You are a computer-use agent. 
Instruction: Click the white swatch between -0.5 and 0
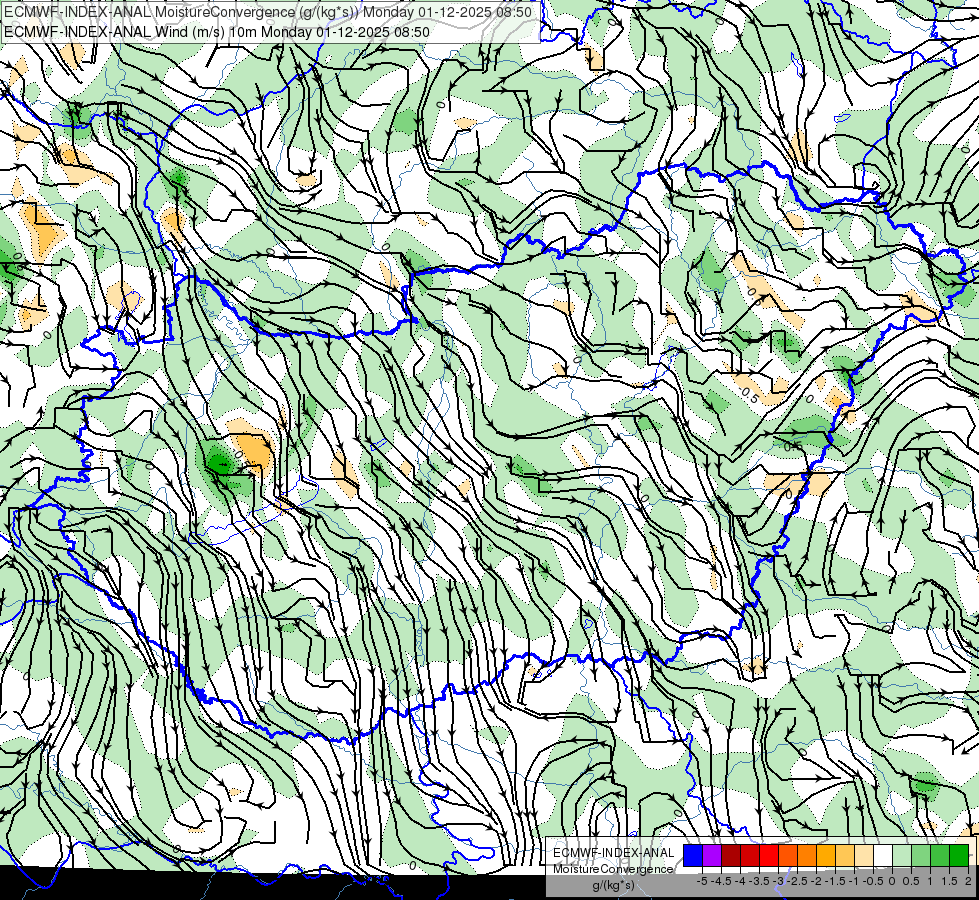[x=883, y=855]
